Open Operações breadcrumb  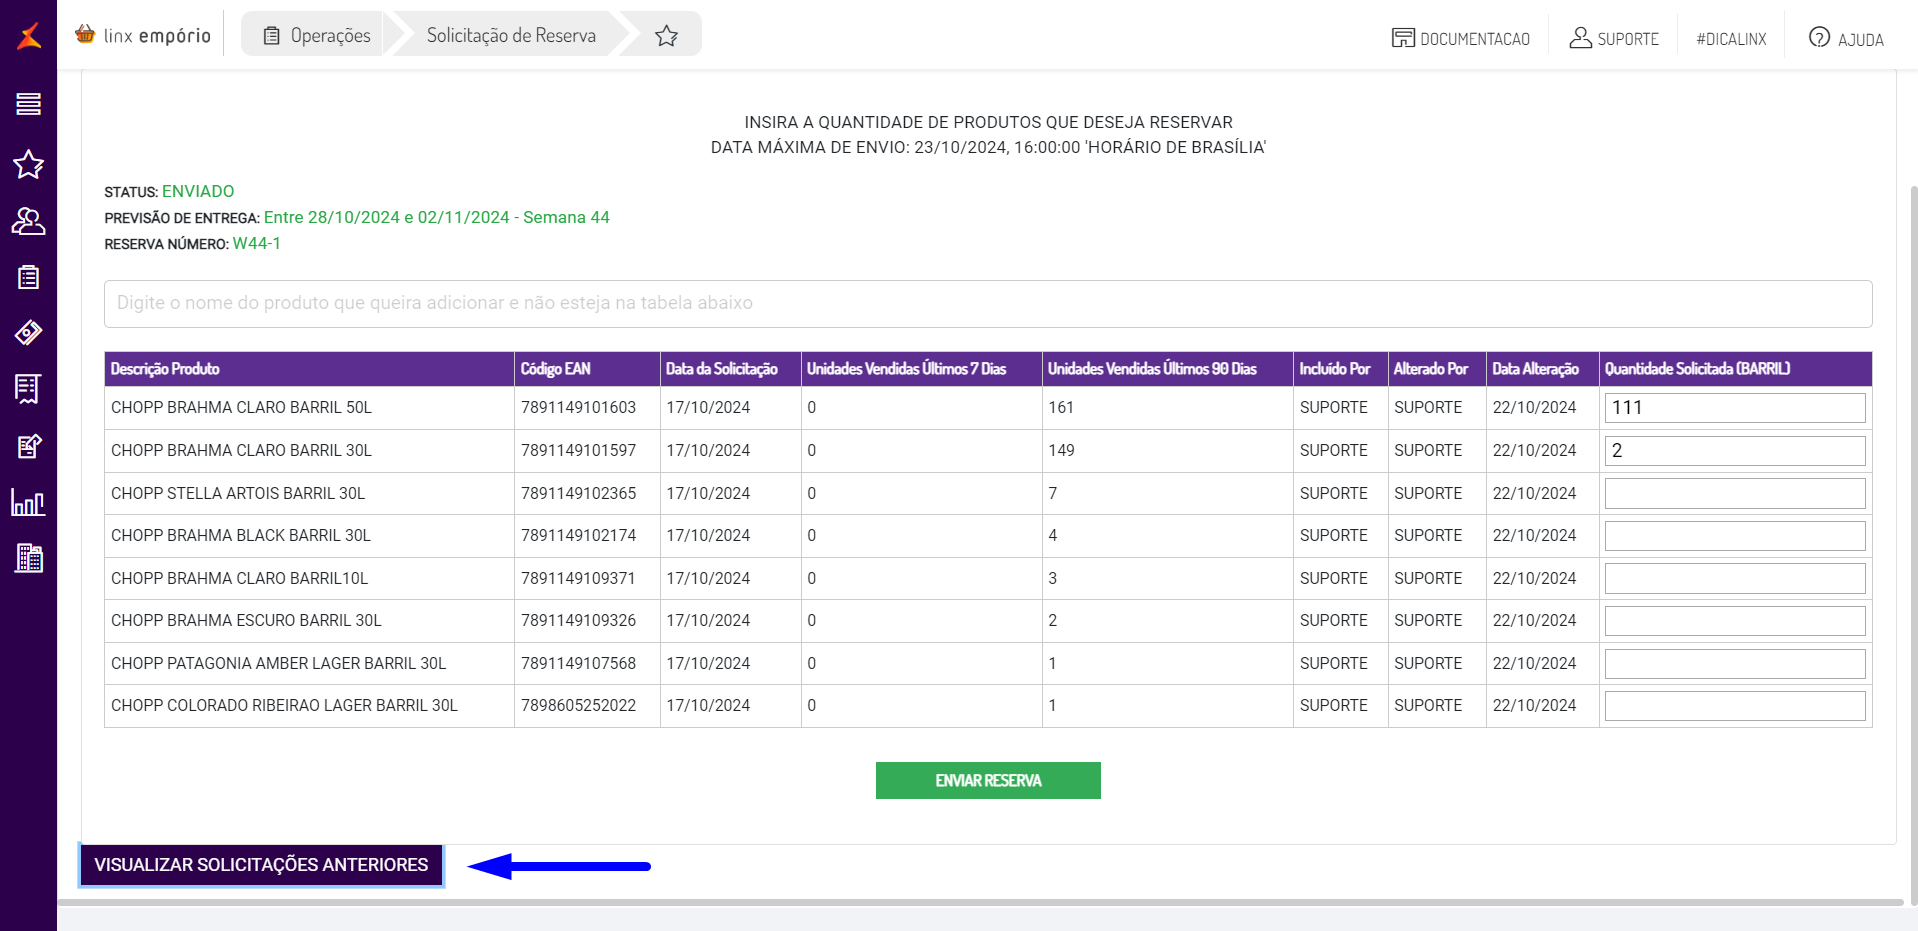tap(317, 35)
